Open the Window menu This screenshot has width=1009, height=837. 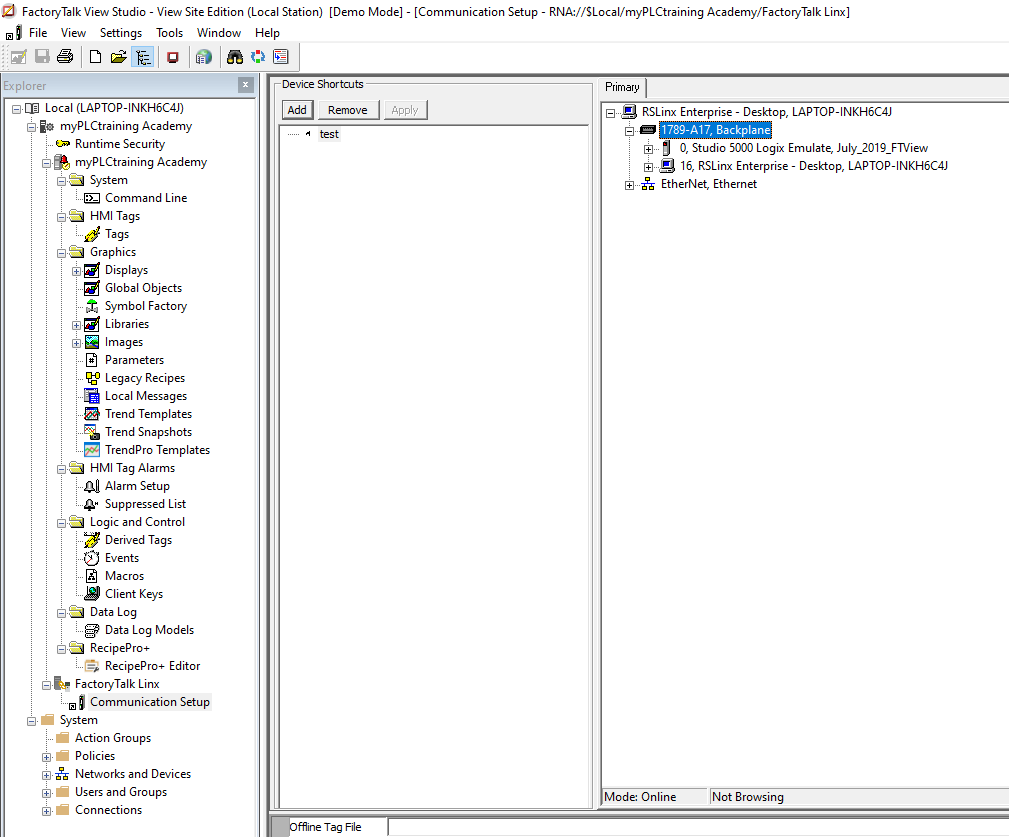click(219, 33)
